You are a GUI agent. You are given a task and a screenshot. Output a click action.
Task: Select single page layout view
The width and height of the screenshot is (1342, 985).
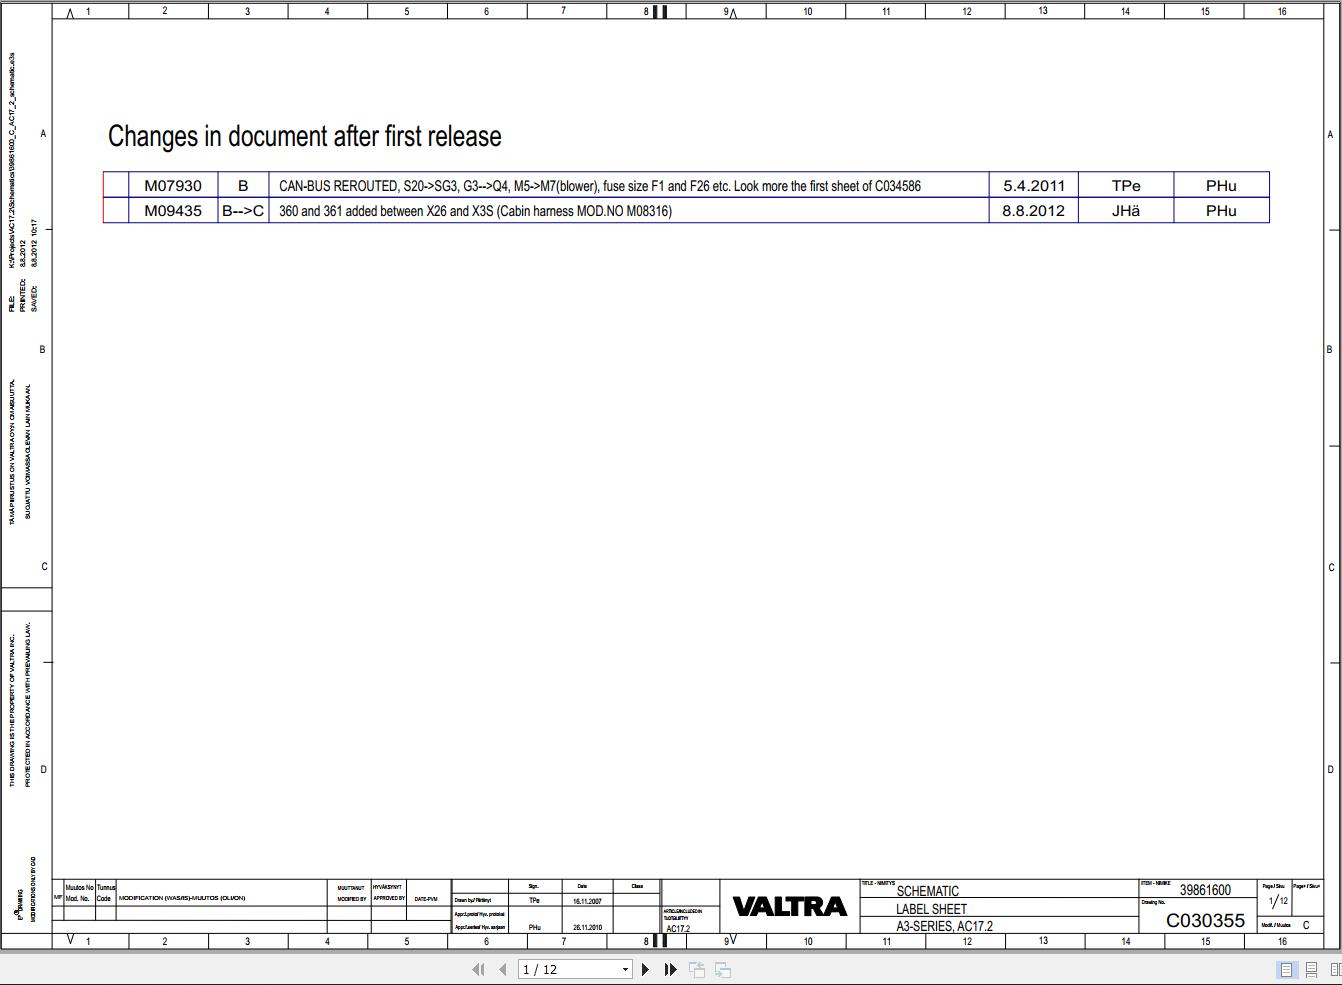click(x=1286, y=969)
